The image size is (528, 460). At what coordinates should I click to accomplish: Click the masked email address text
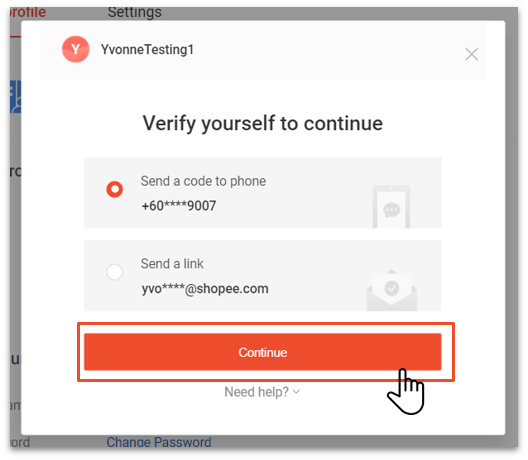[205, 289]
